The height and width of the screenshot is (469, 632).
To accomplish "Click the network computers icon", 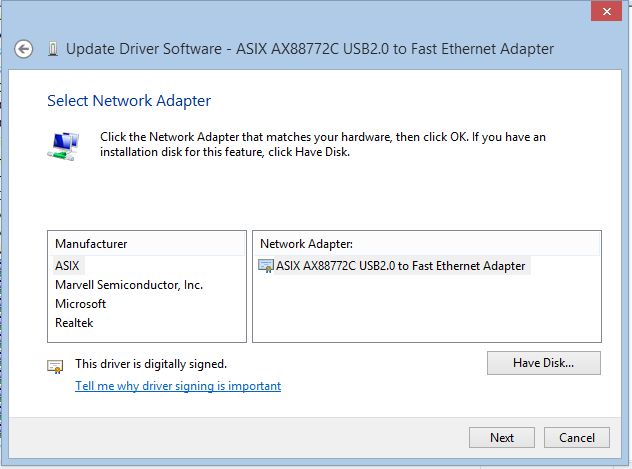I will [x=63, y=146].
